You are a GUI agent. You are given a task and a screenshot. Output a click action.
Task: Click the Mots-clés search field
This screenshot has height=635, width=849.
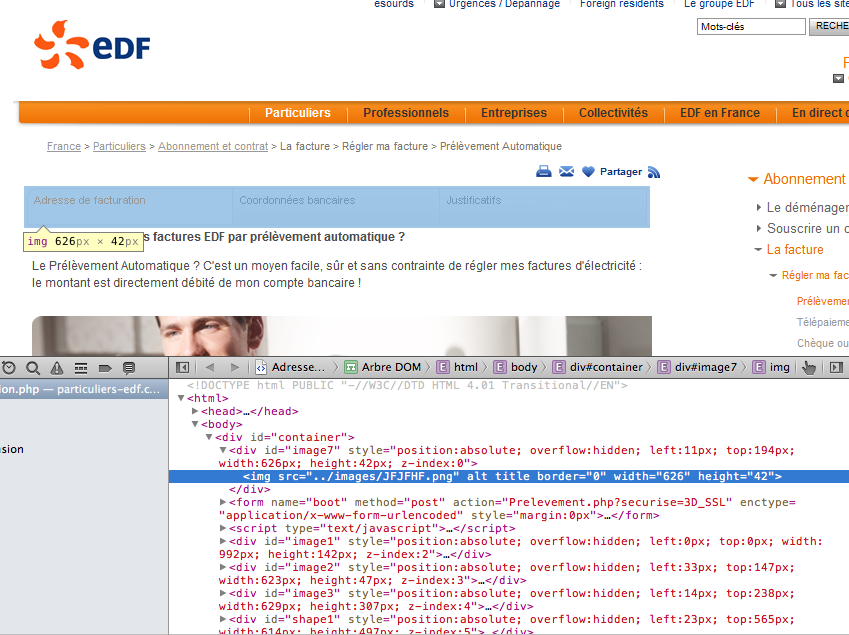pos(750,27)
